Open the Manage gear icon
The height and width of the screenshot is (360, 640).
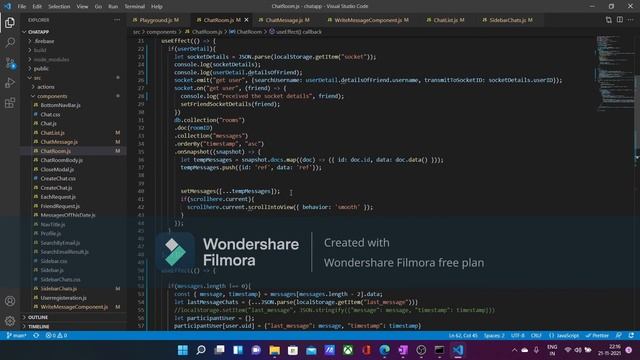click(x=10, y=321)
